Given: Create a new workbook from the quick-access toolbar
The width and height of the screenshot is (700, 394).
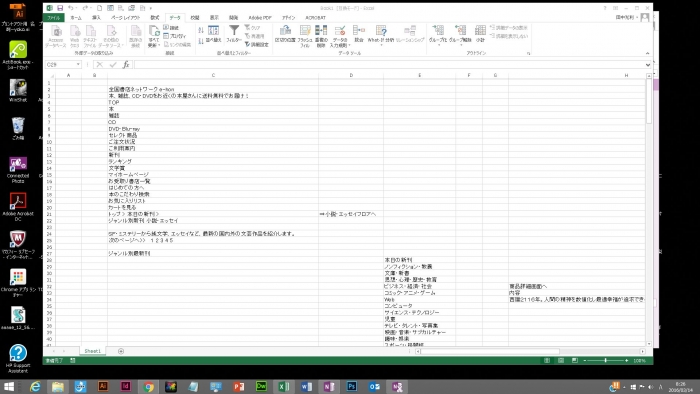Looking at the screenshot, I should pyautogui.click(x=99, y=8).
